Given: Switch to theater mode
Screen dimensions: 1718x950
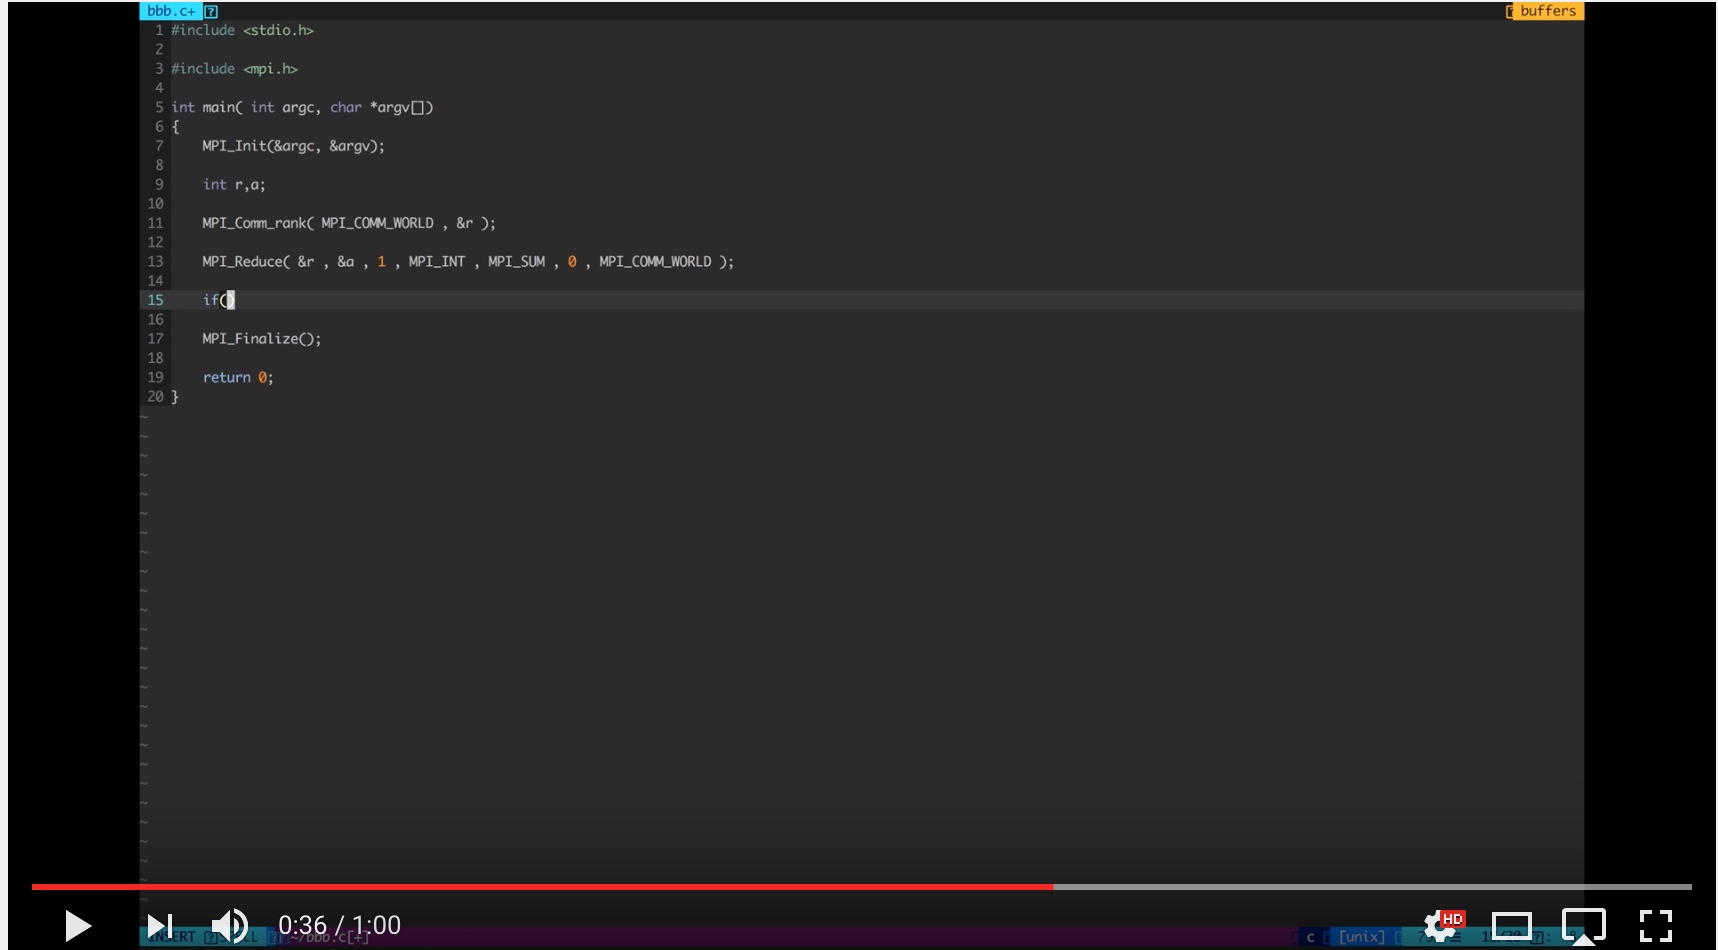Looking at the screenshot, I should [x=1512, y=926].
